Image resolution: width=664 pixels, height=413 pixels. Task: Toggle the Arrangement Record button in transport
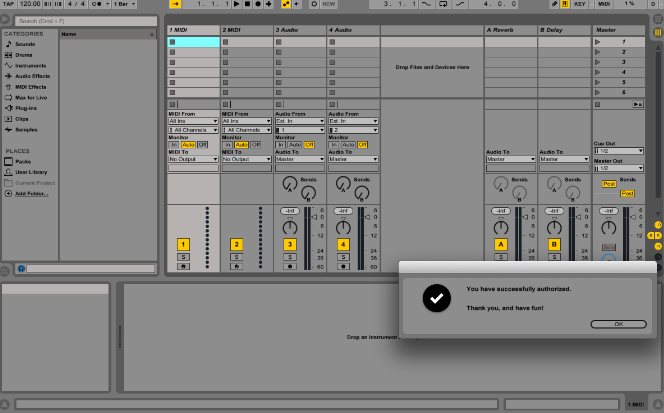pyautogui.click(x=258, y=4)
